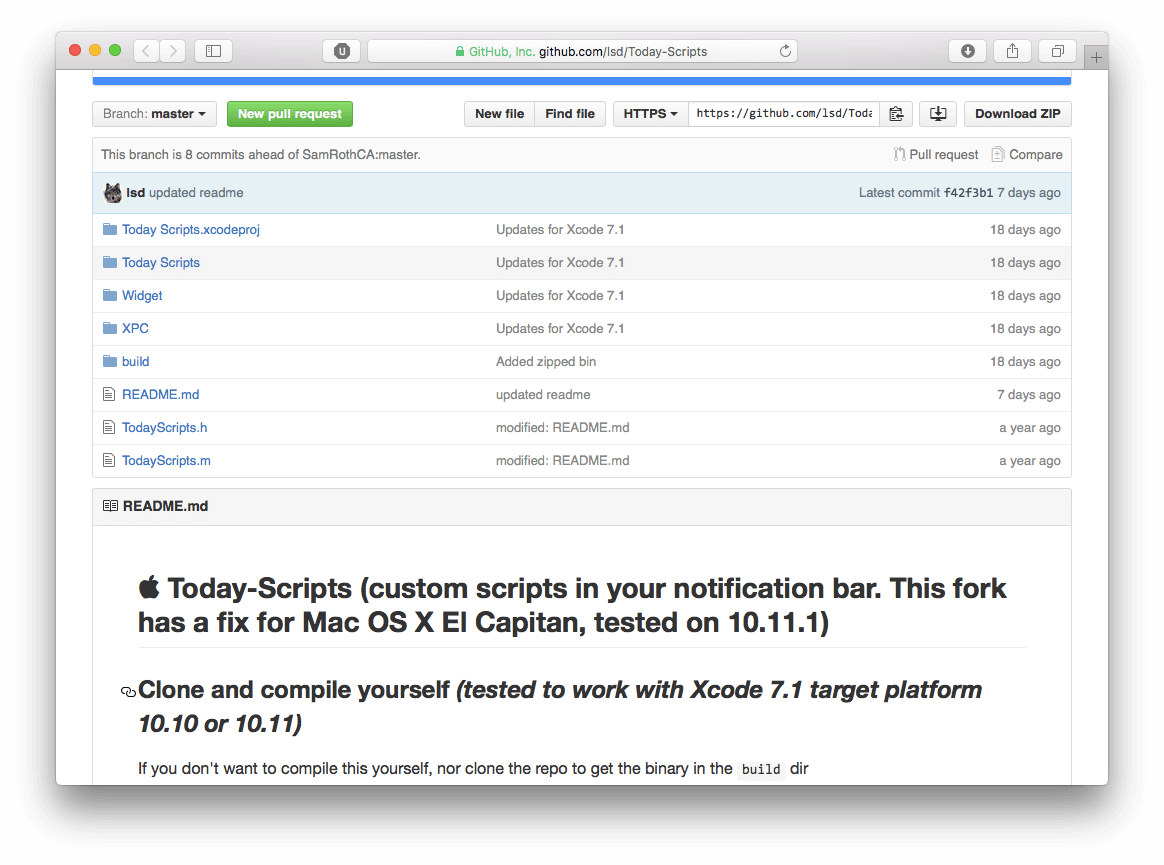Open the 'updated readme' latest commit message
Viewport: 1164px width, 865px height.
click(196, 192)
